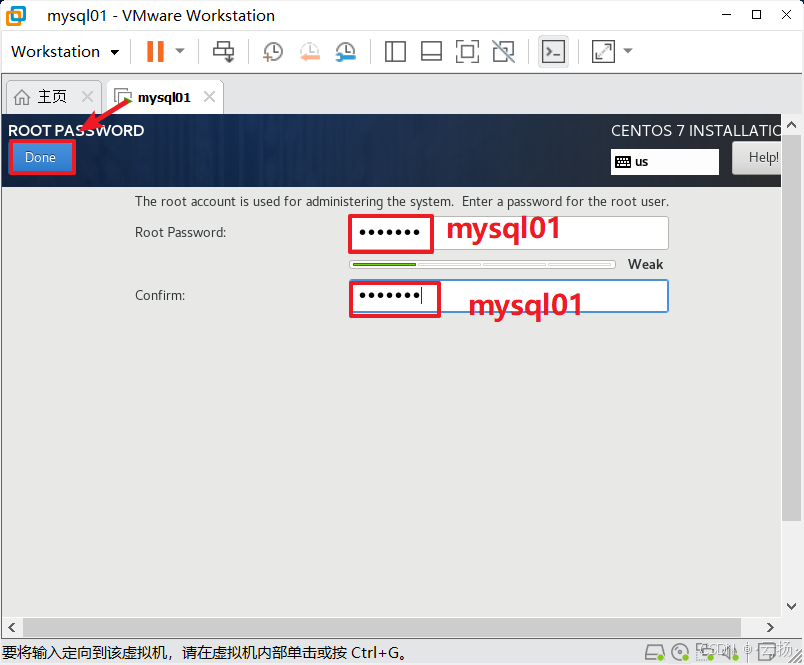Enter full screen mode

tap(467, 51)
